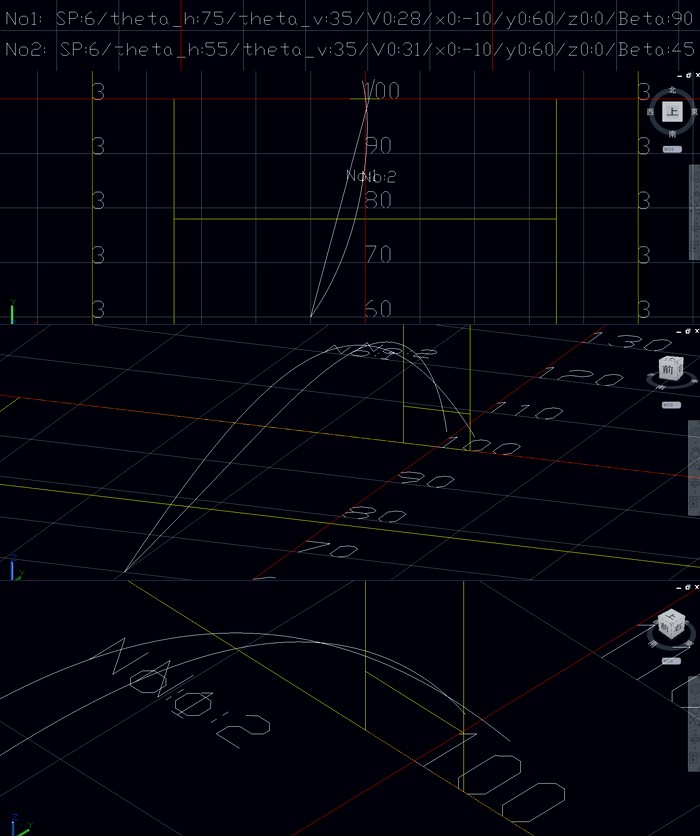
Task: Open the WCS dropdown in the bottom viewport
Action: click(671, 661)
